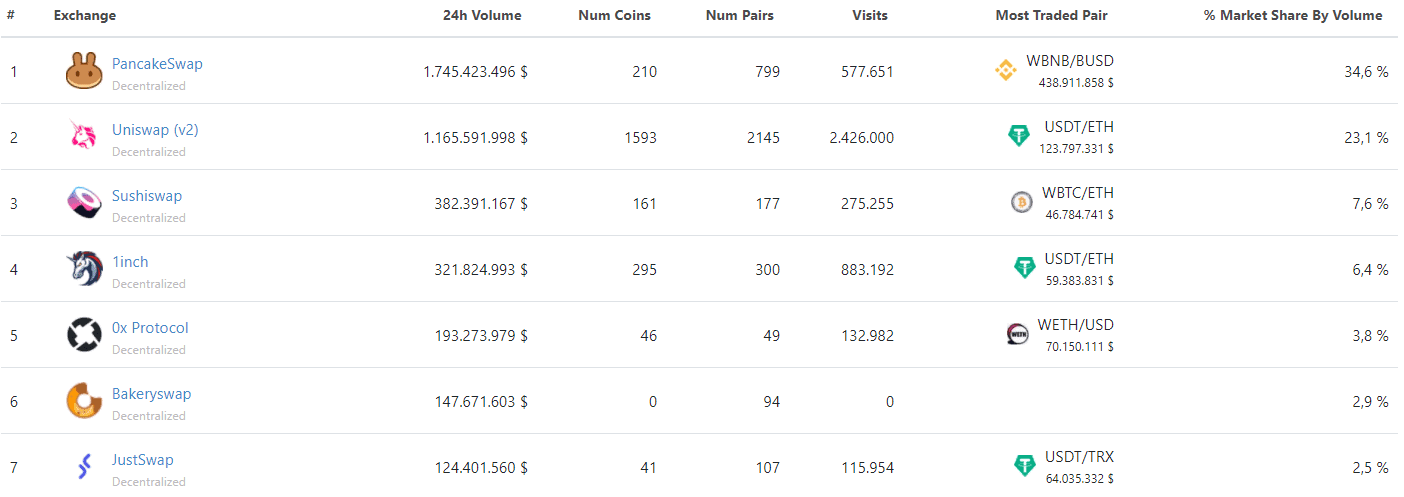This screenshot has height=497, width=1404.
Task: Click the 23,1 % market share value
Action: [x=1367, y=138]
